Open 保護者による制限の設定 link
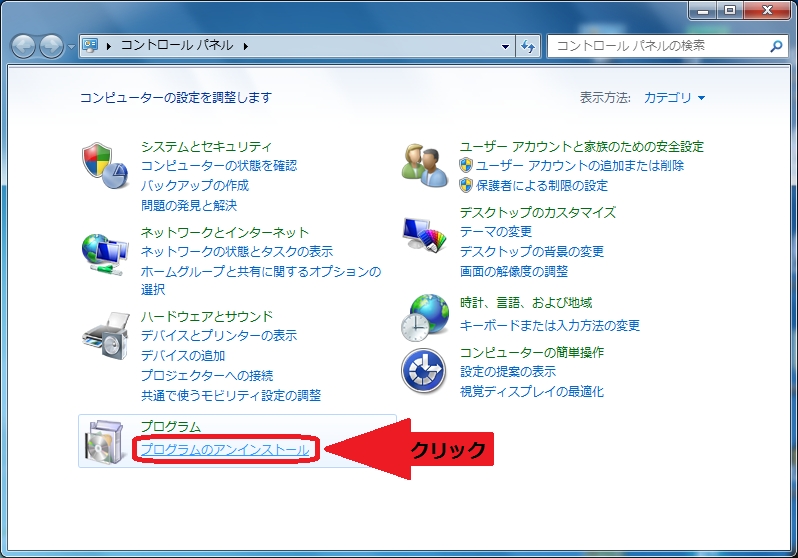Viewport: 798px width, 558px height. pyautogui.click(x=542, y=185)
